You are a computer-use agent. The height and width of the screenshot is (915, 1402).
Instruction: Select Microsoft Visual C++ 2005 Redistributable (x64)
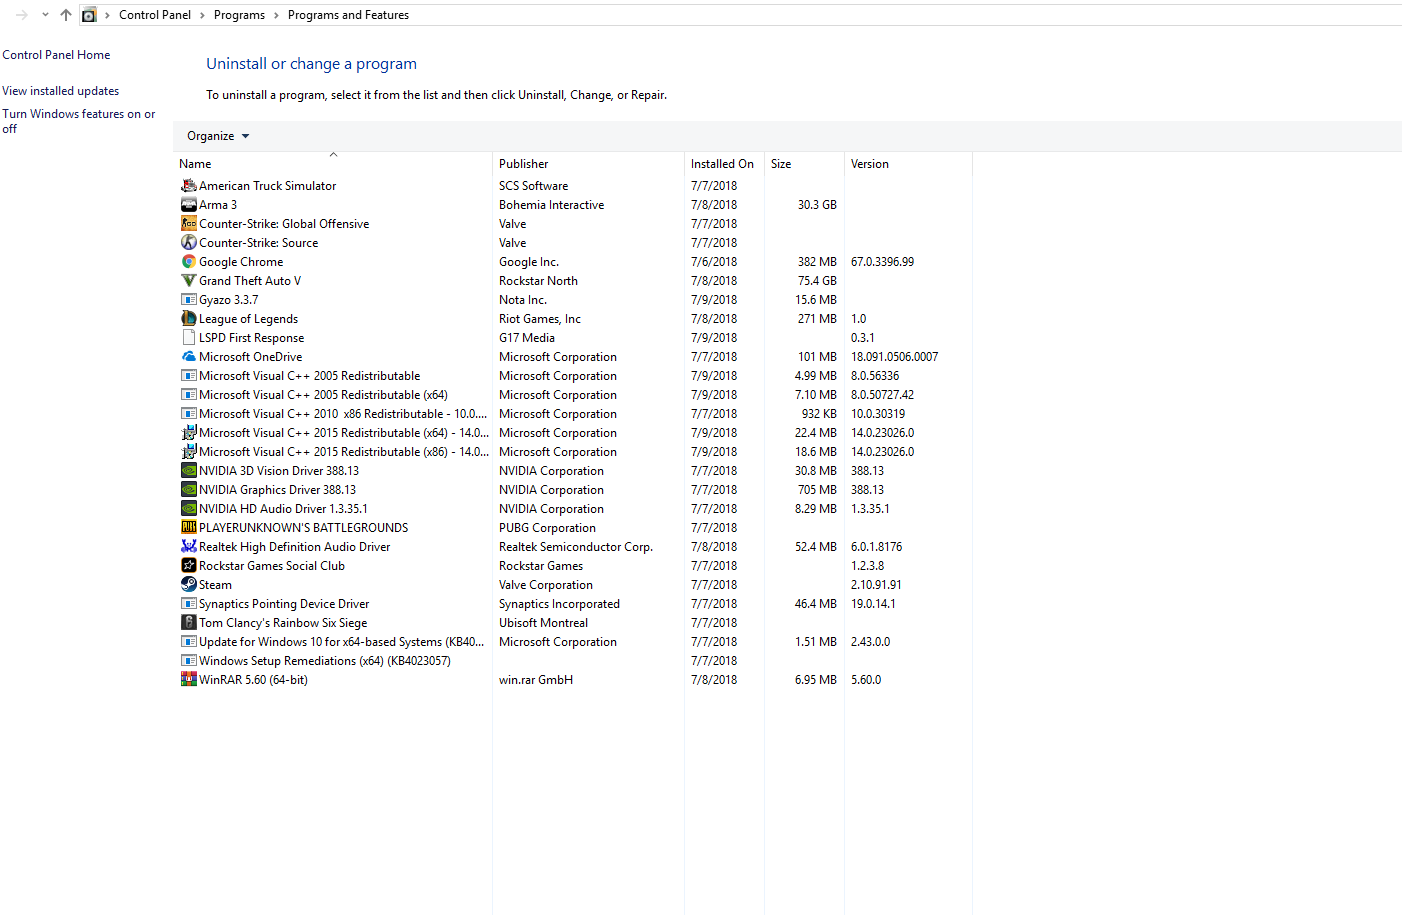323,395
